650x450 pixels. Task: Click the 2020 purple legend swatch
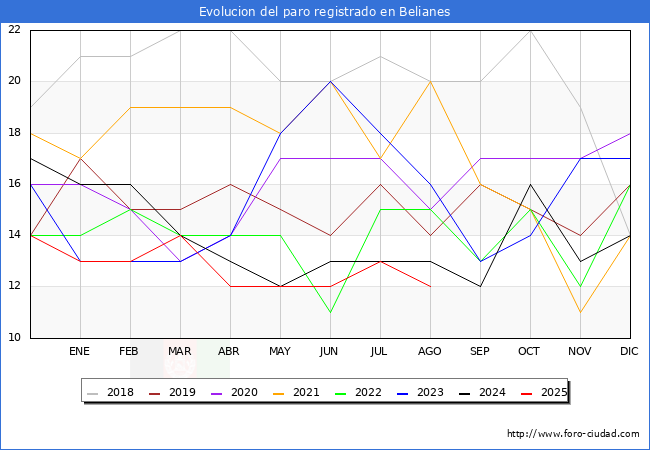[217, 393]
